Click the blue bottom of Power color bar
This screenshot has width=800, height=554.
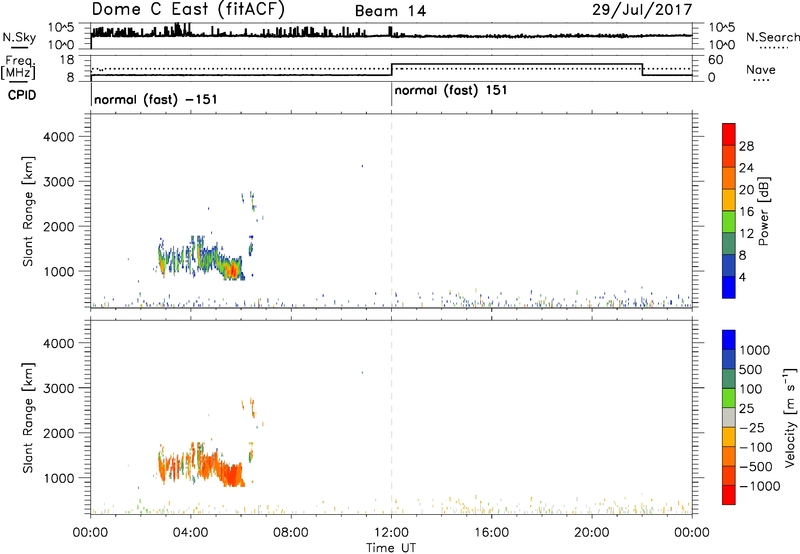click(729, 287)
